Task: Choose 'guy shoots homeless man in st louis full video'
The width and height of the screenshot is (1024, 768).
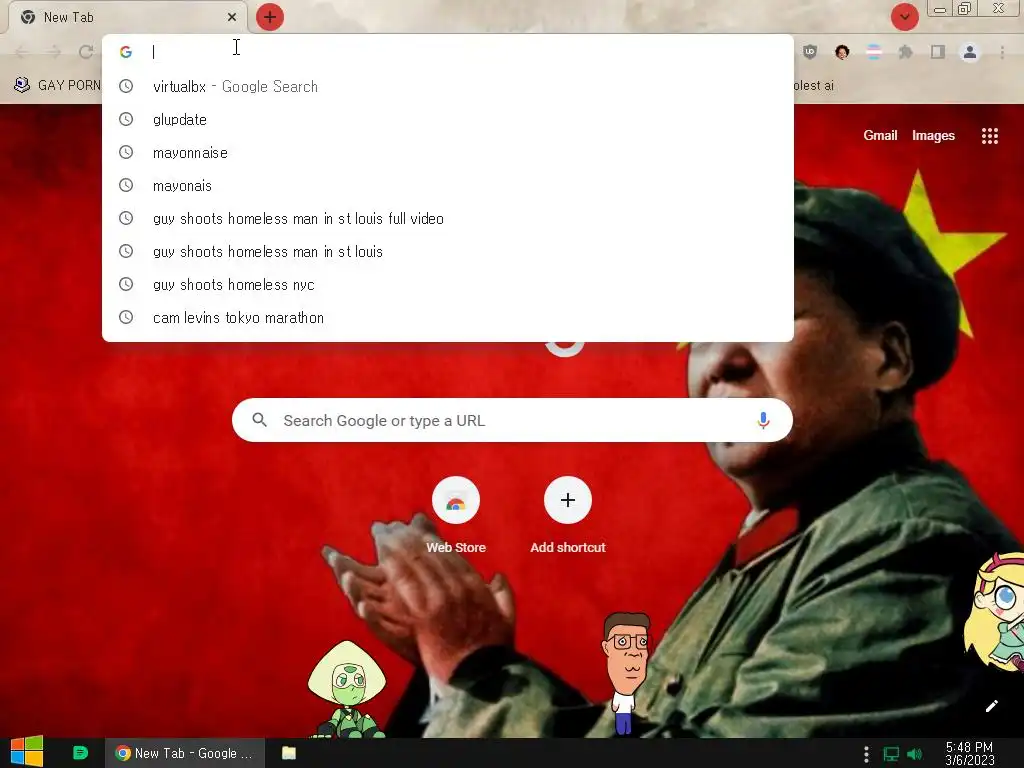Action: click(x=448, y=218)
